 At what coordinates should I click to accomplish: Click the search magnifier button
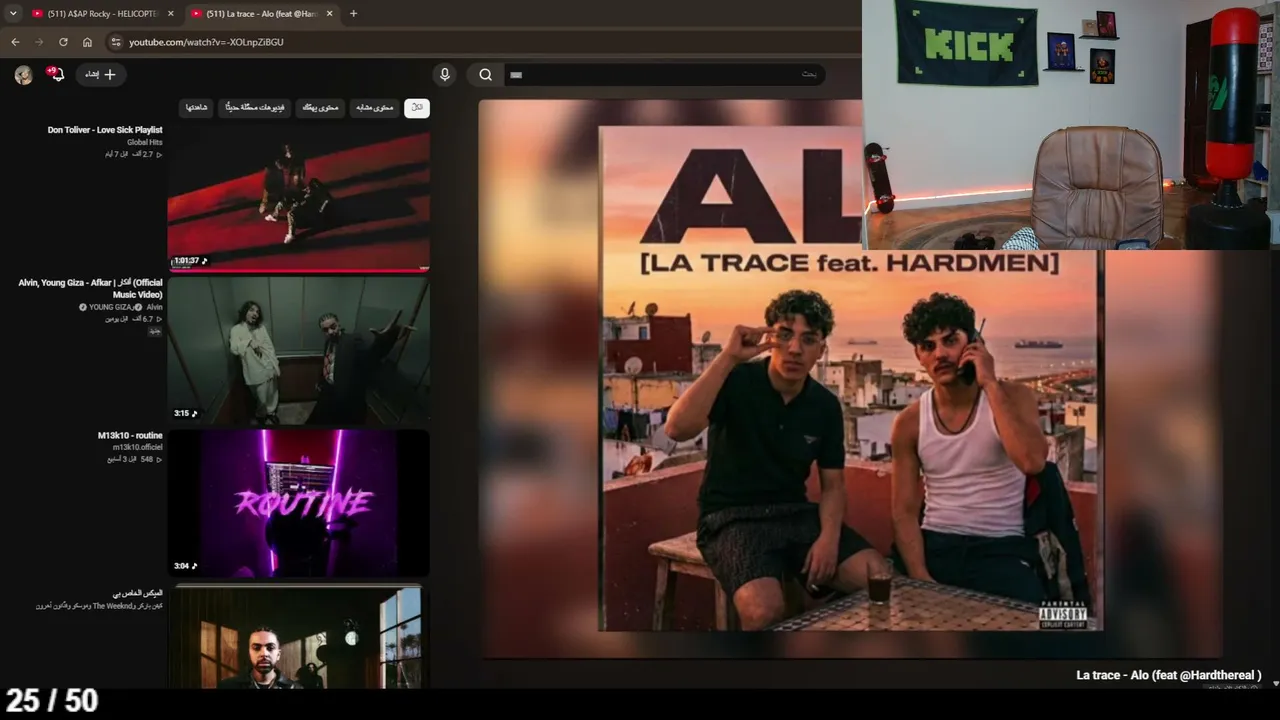point(485,74)
